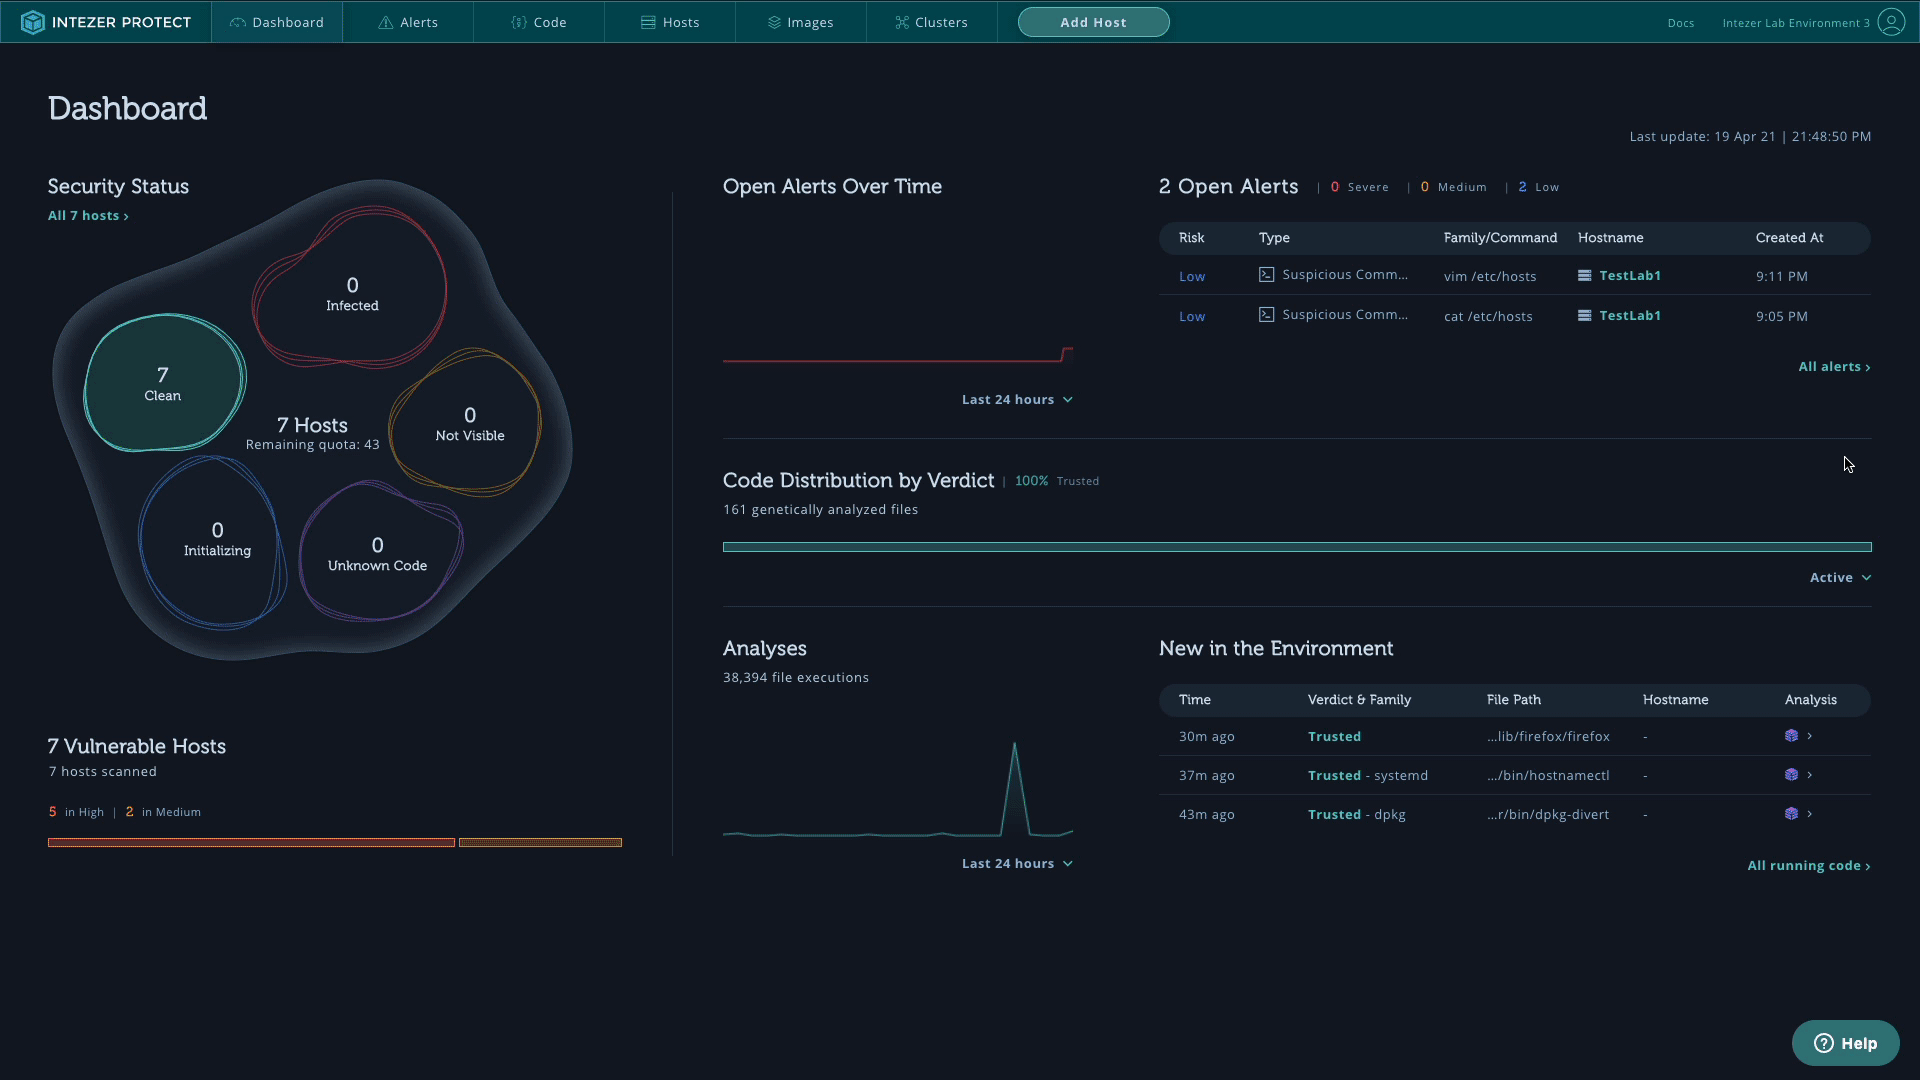Open the All 7 hosts link

88,216
